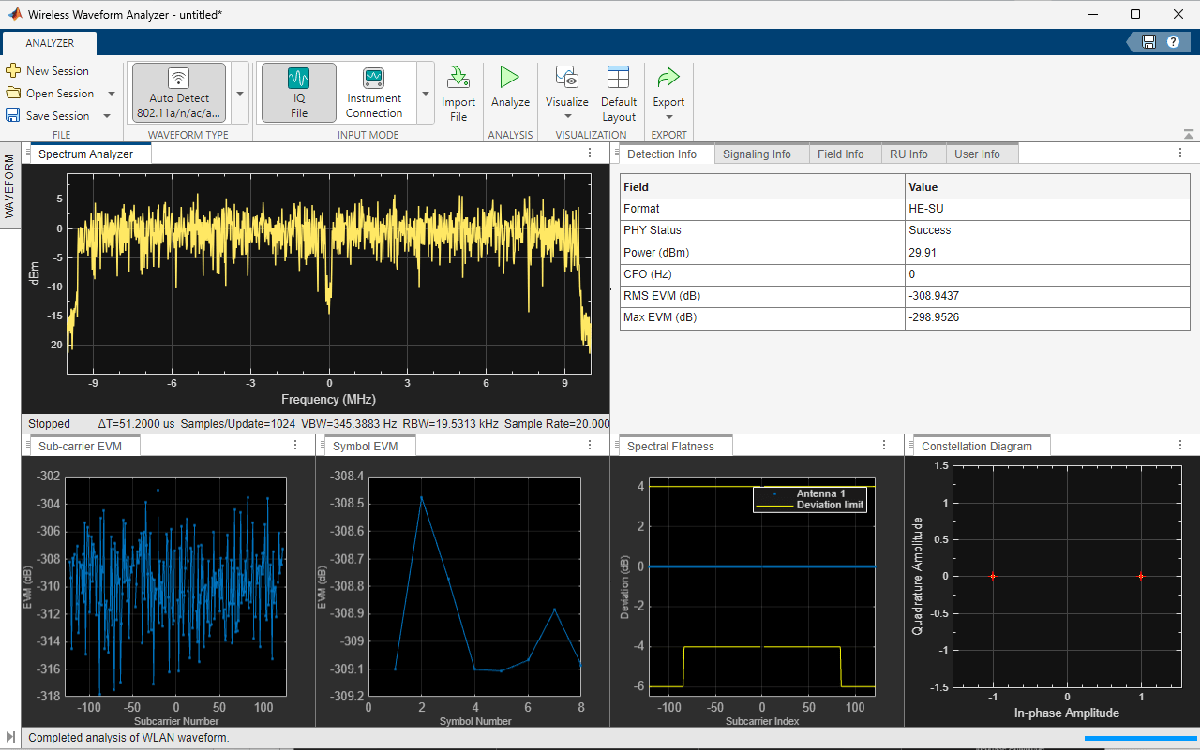The height and width of the screenshot is (750, 1200).
Task: Click the Default Layout icon
Action: pos(619,78)
